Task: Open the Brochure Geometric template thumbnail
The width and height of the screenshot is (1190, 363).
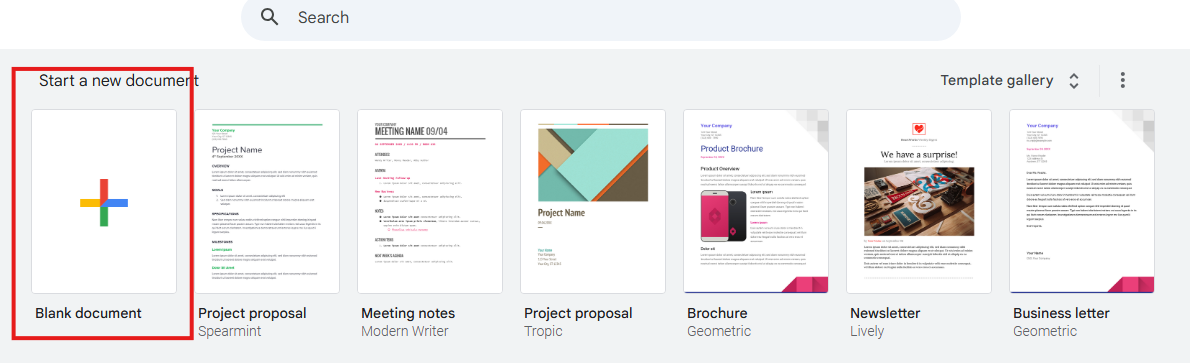Action: coord(756,201)
